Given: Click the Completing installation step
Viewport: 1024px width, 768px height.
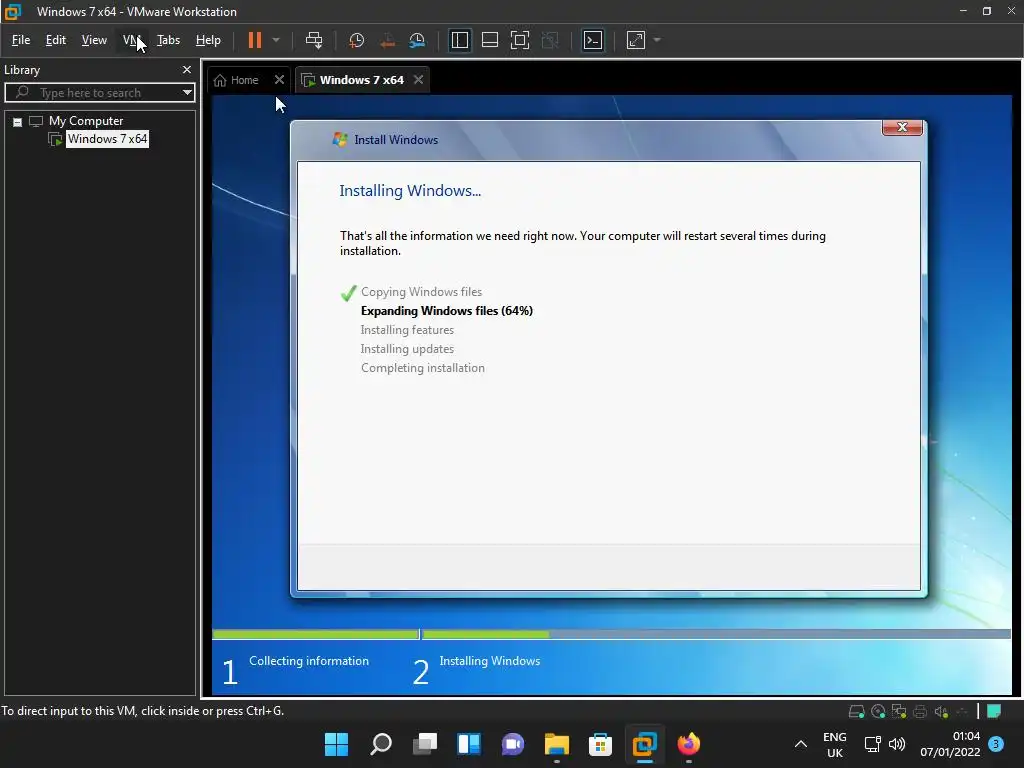Looking at the screenshot, I should (x=423, y=368).
